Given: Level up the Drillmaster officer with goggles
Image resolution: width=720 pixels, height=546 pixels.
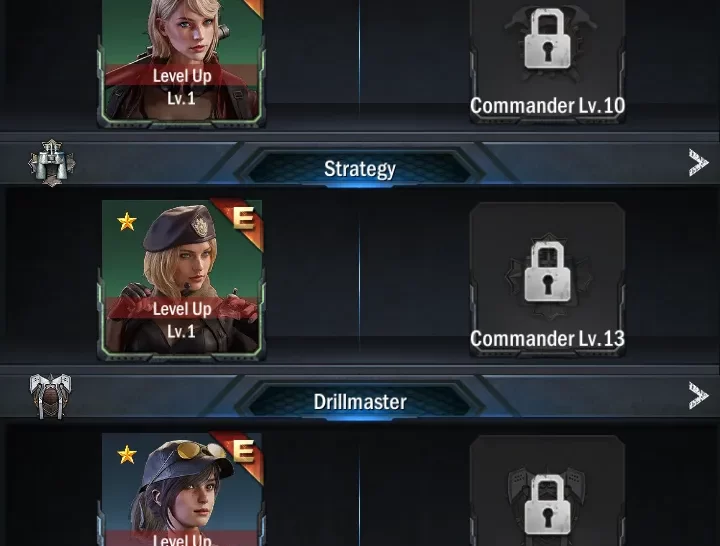Looking at the screenshot, I should (x=182, y=540).
